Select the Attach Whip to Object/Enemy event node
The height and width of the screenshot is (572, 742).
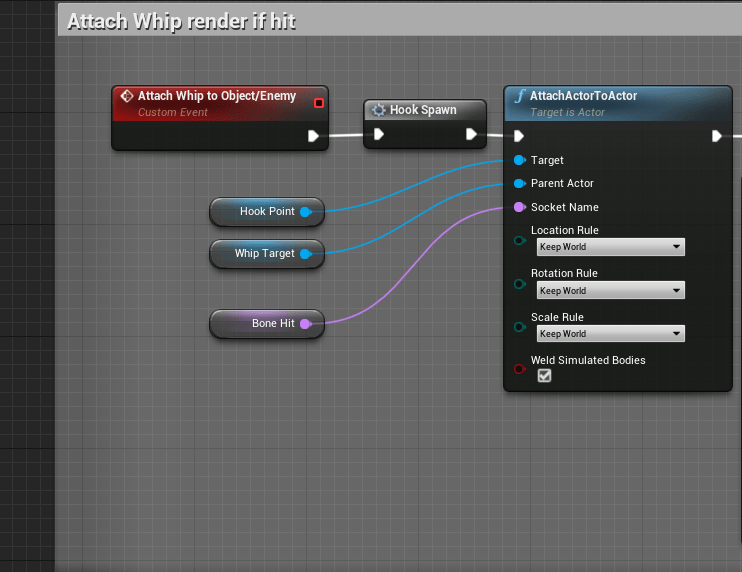tap(208, 97)
